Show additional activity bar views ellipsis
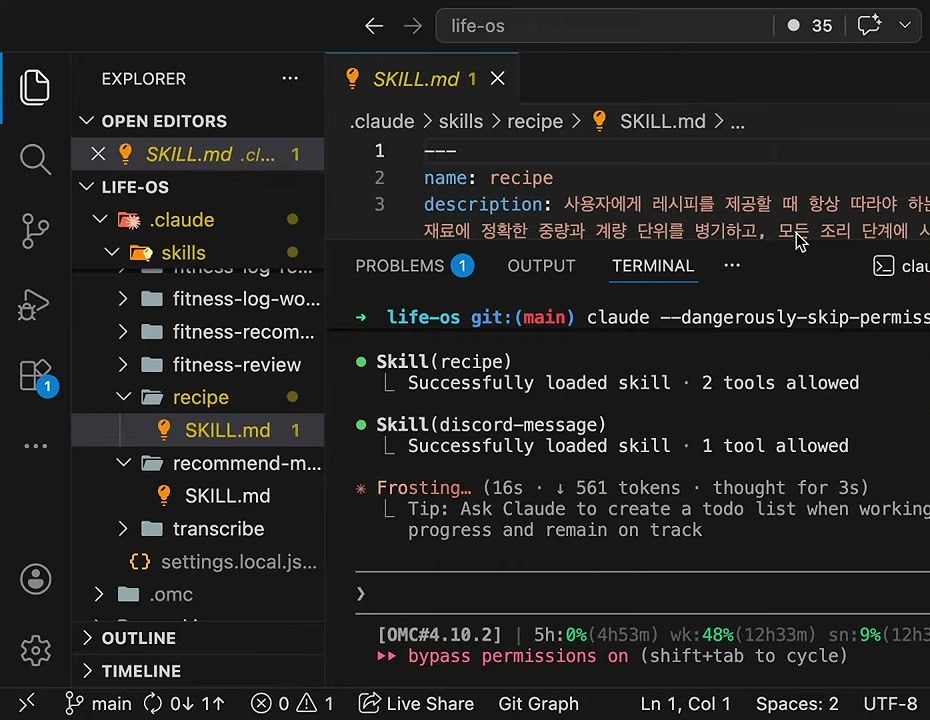 pos(36,445)
